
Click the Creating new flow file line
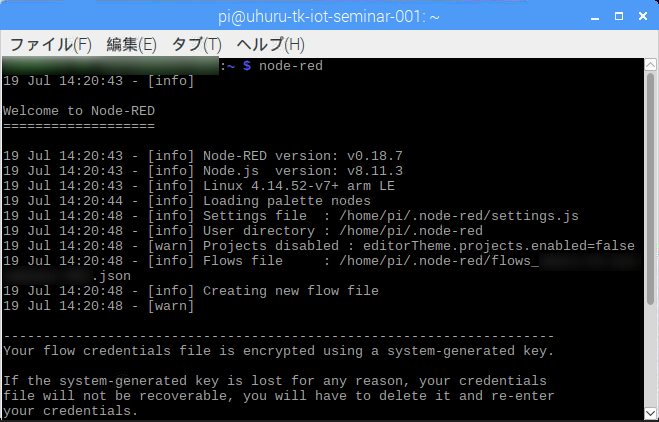click(290, 291)
